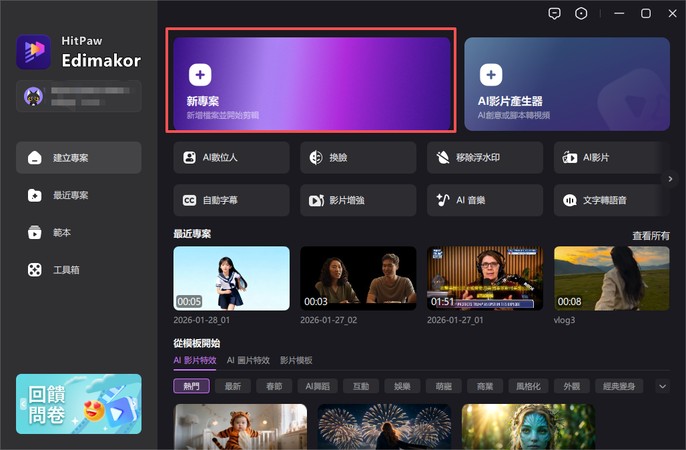Click the AI 音樂 music note icon
This screenshot has width=686, height=450.
(x=443, y=200)
